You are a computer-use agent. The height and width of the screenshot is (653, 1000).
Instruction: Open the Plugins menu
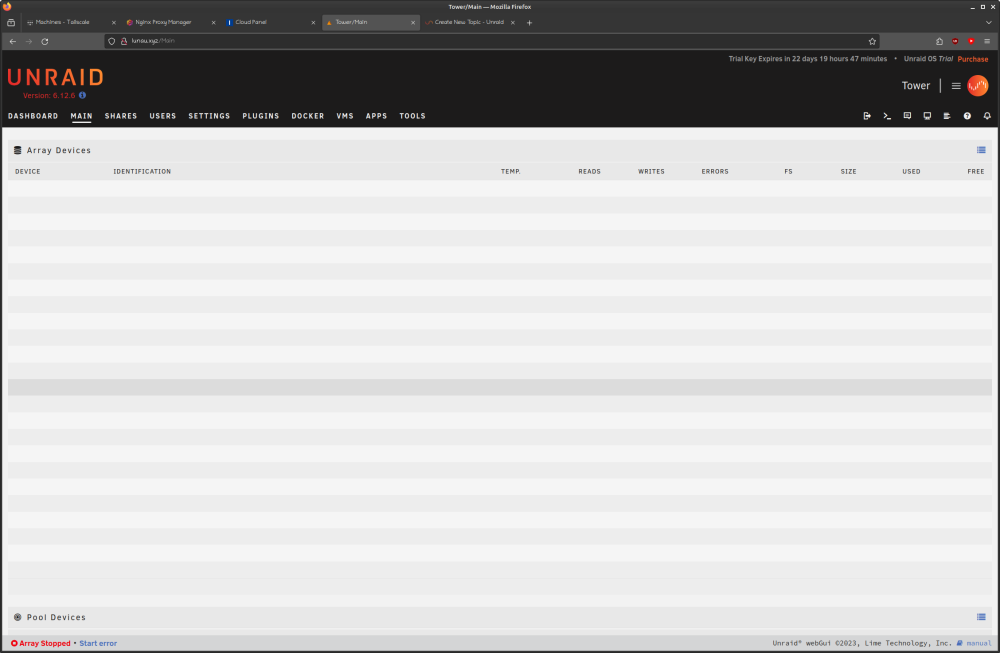pyautogui.click(x=261, y=116)
